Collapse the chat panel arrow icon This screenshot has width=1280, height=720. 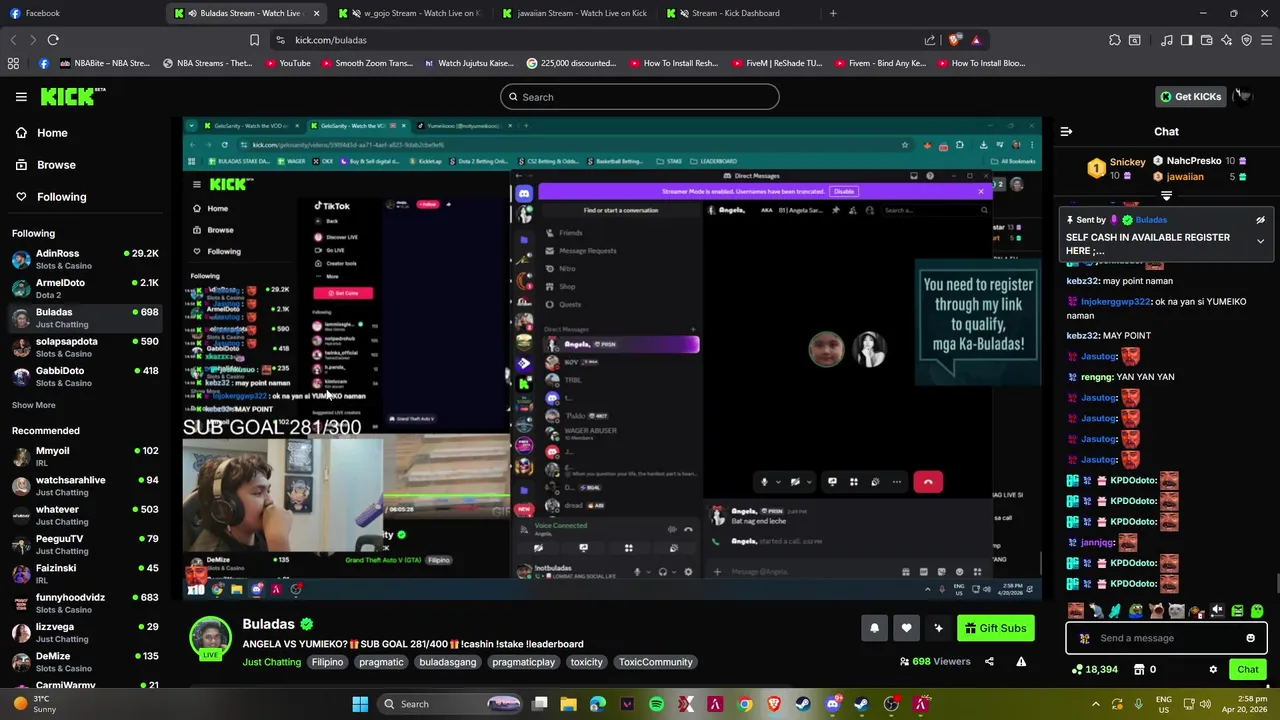(1066, 131)
